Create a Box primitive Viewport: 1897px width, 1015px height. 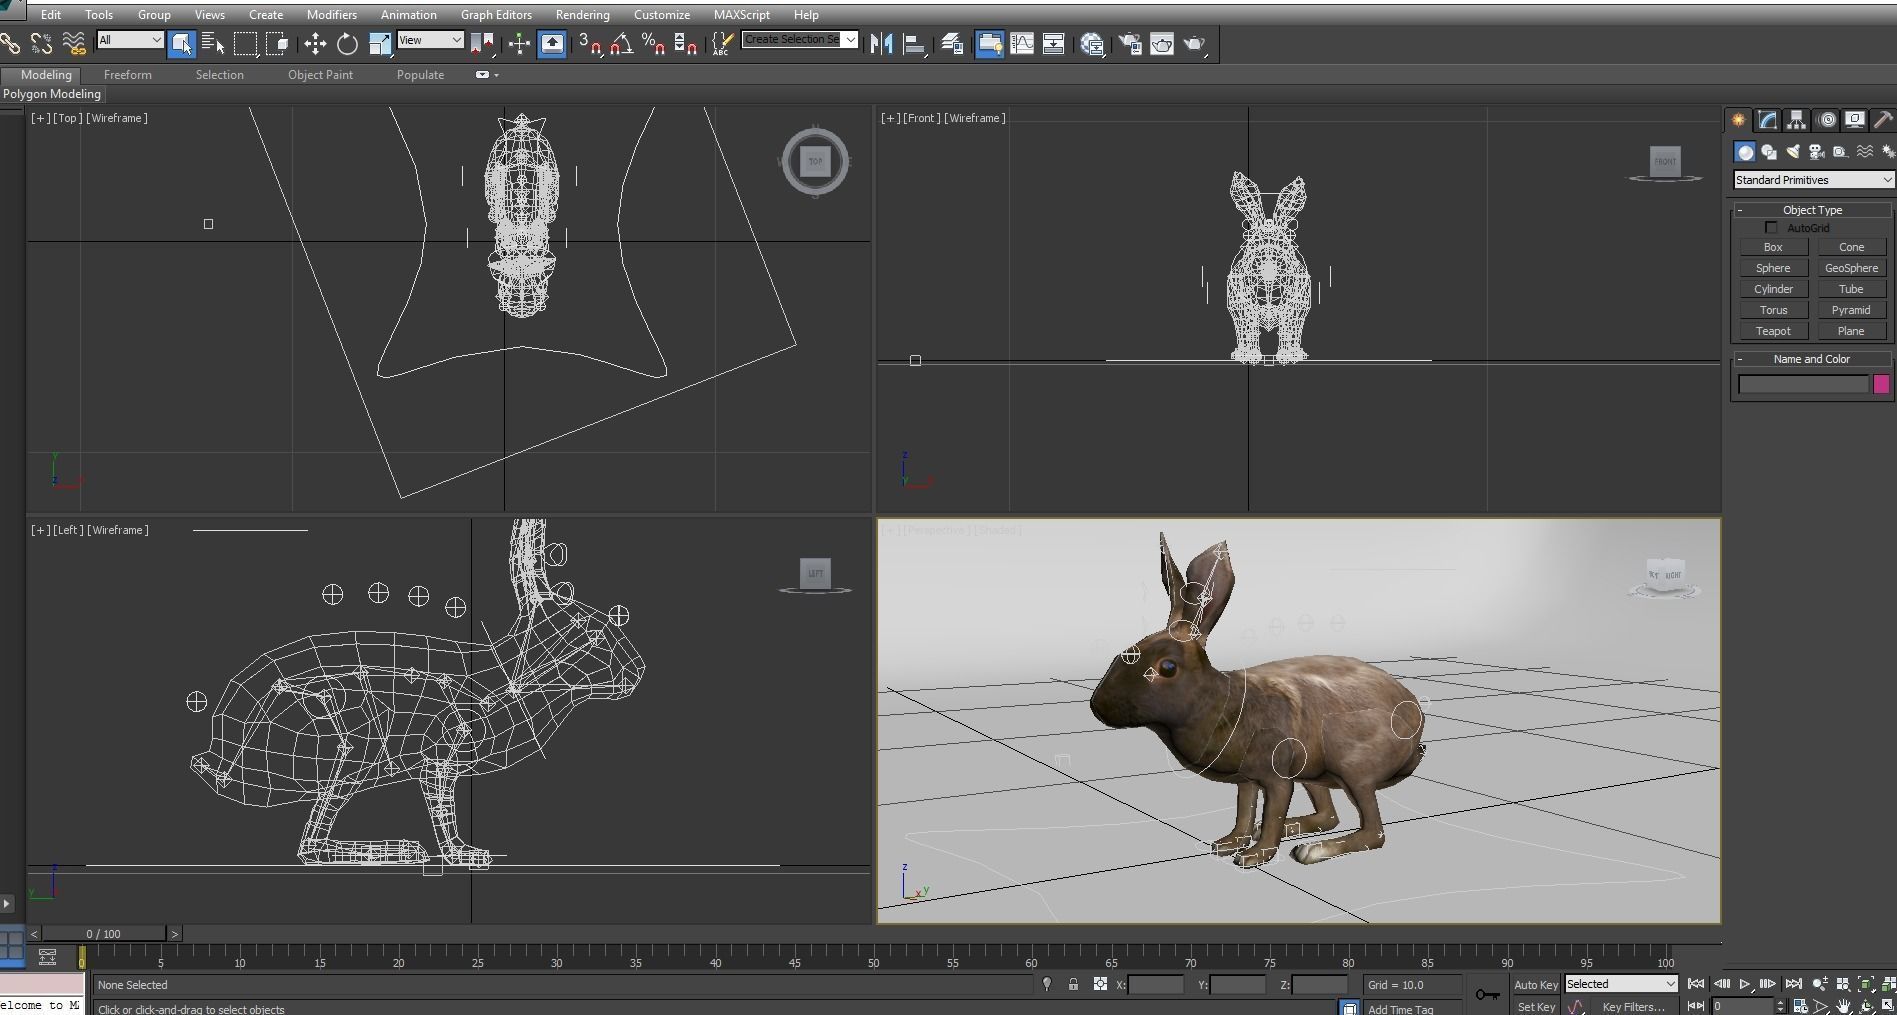click(x=1773, y=247)
